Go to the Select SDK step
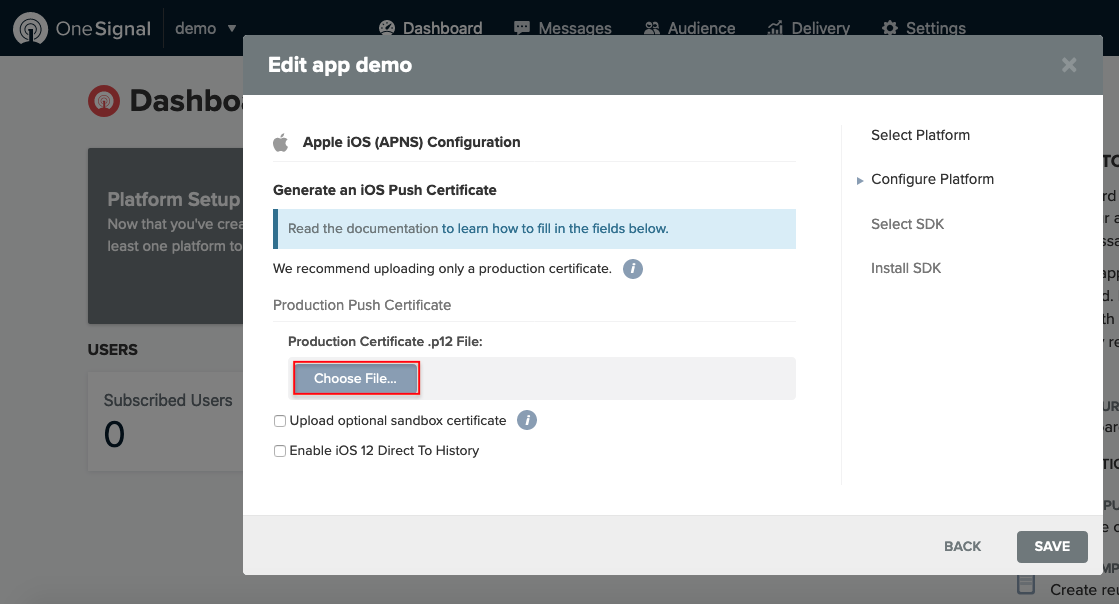Screen dimensions: 1119x604 (x=907, y=224)
